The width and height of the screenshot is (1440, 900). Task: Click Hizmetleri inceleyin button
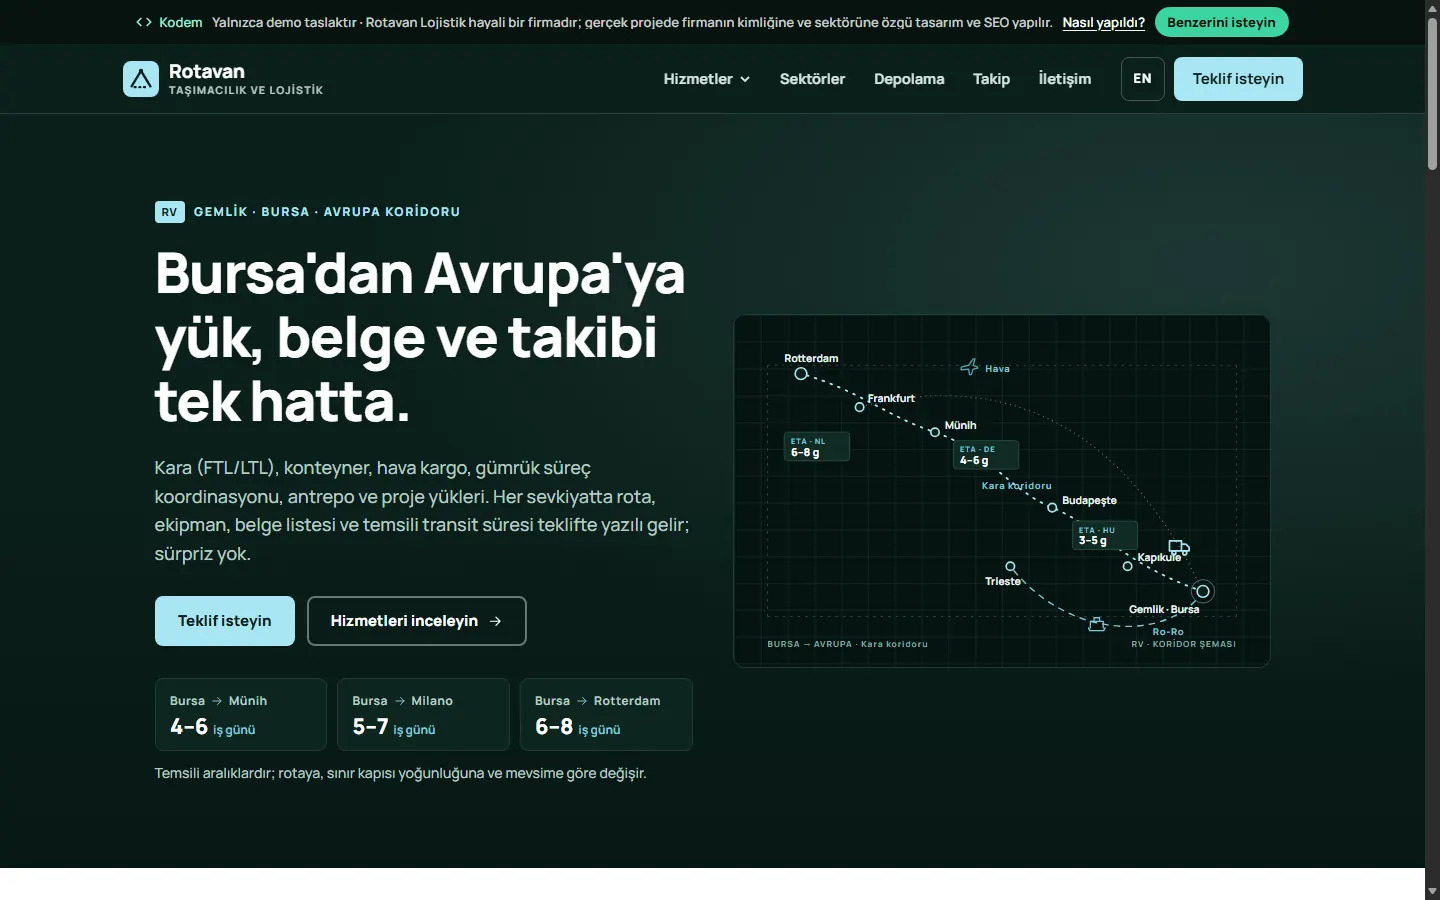(417, 621)
